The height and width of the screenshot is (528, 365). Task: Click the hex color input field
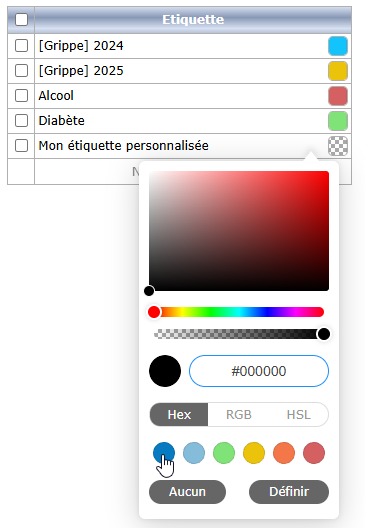click(259, 371)
